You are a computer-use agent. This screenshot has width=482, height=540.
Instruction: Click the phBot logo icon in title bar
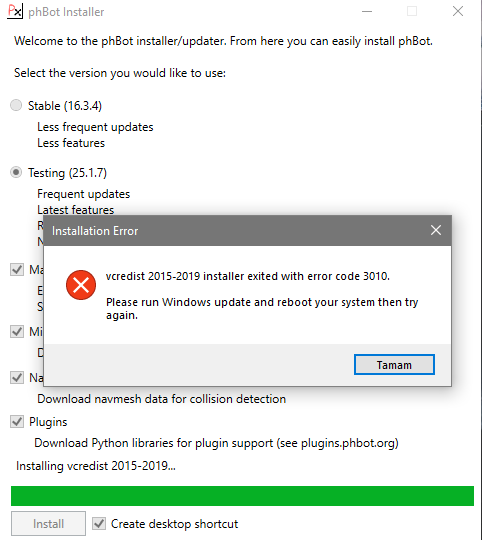click(x=15, y=11)
